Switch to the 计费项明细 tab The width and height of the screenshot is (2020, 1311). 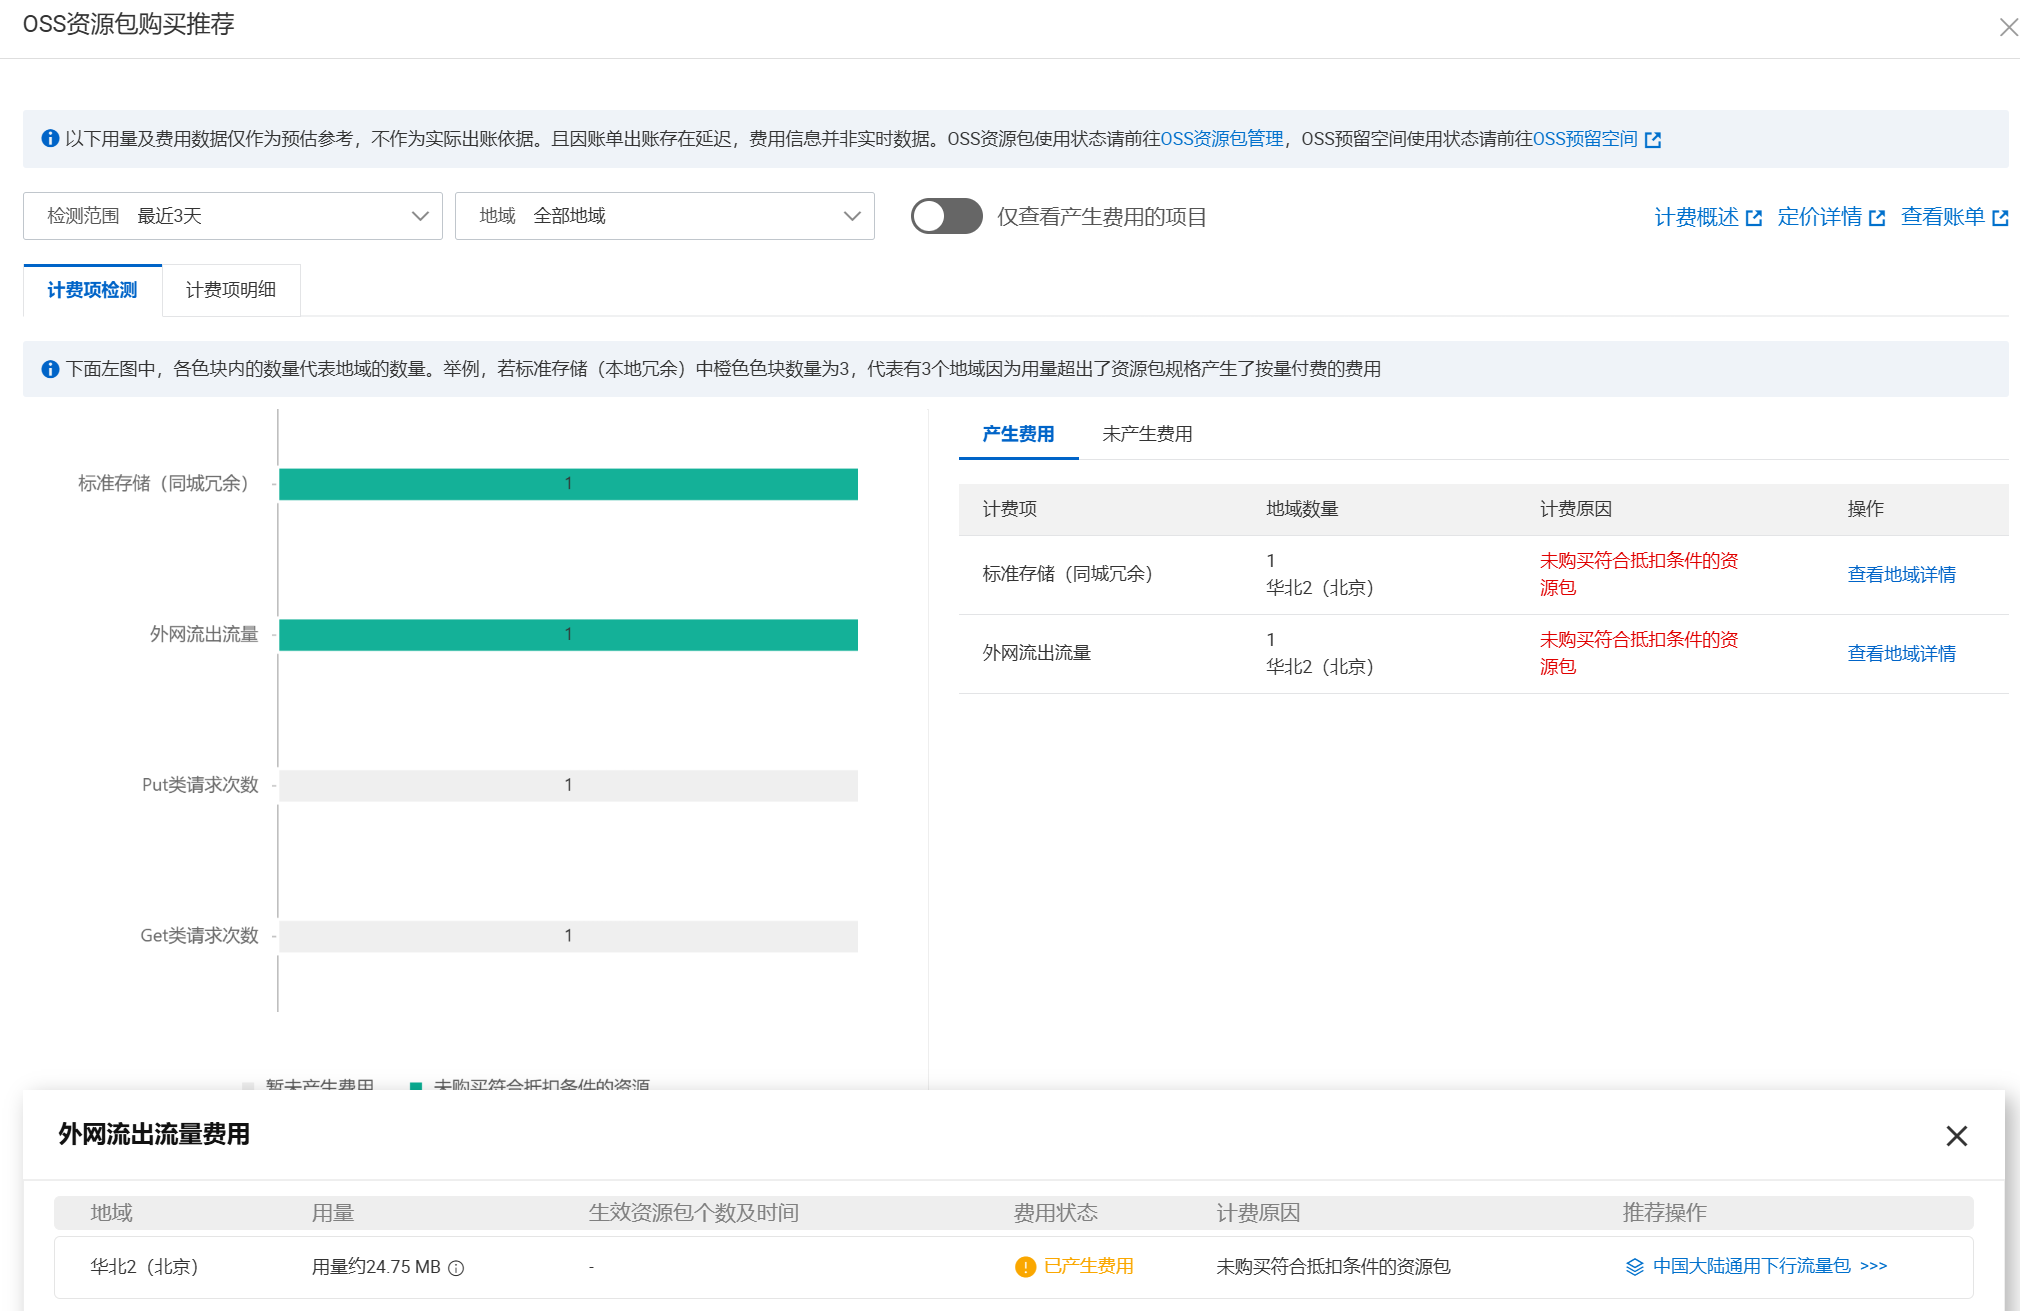[x=230, y=289]
